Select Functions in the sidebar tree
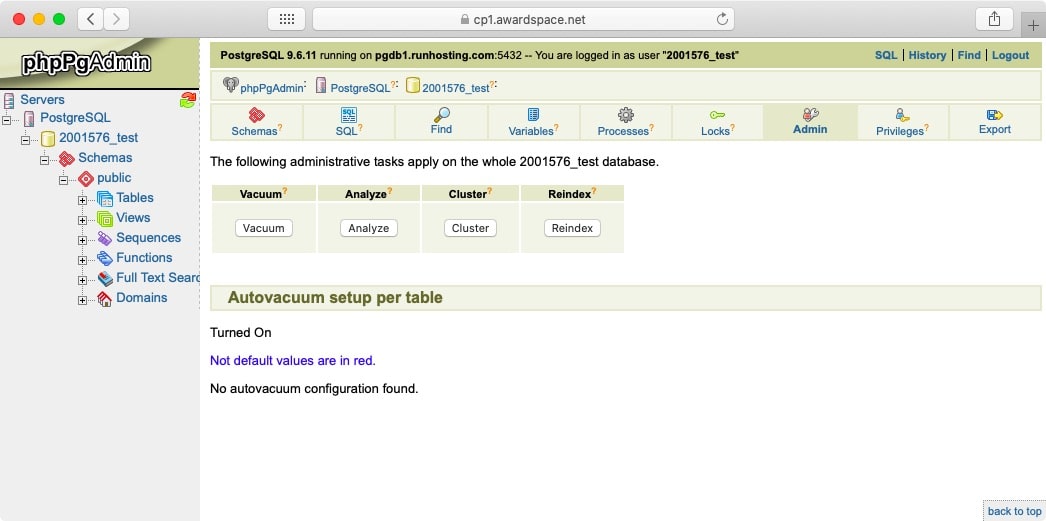 click(x=144, y=258)
